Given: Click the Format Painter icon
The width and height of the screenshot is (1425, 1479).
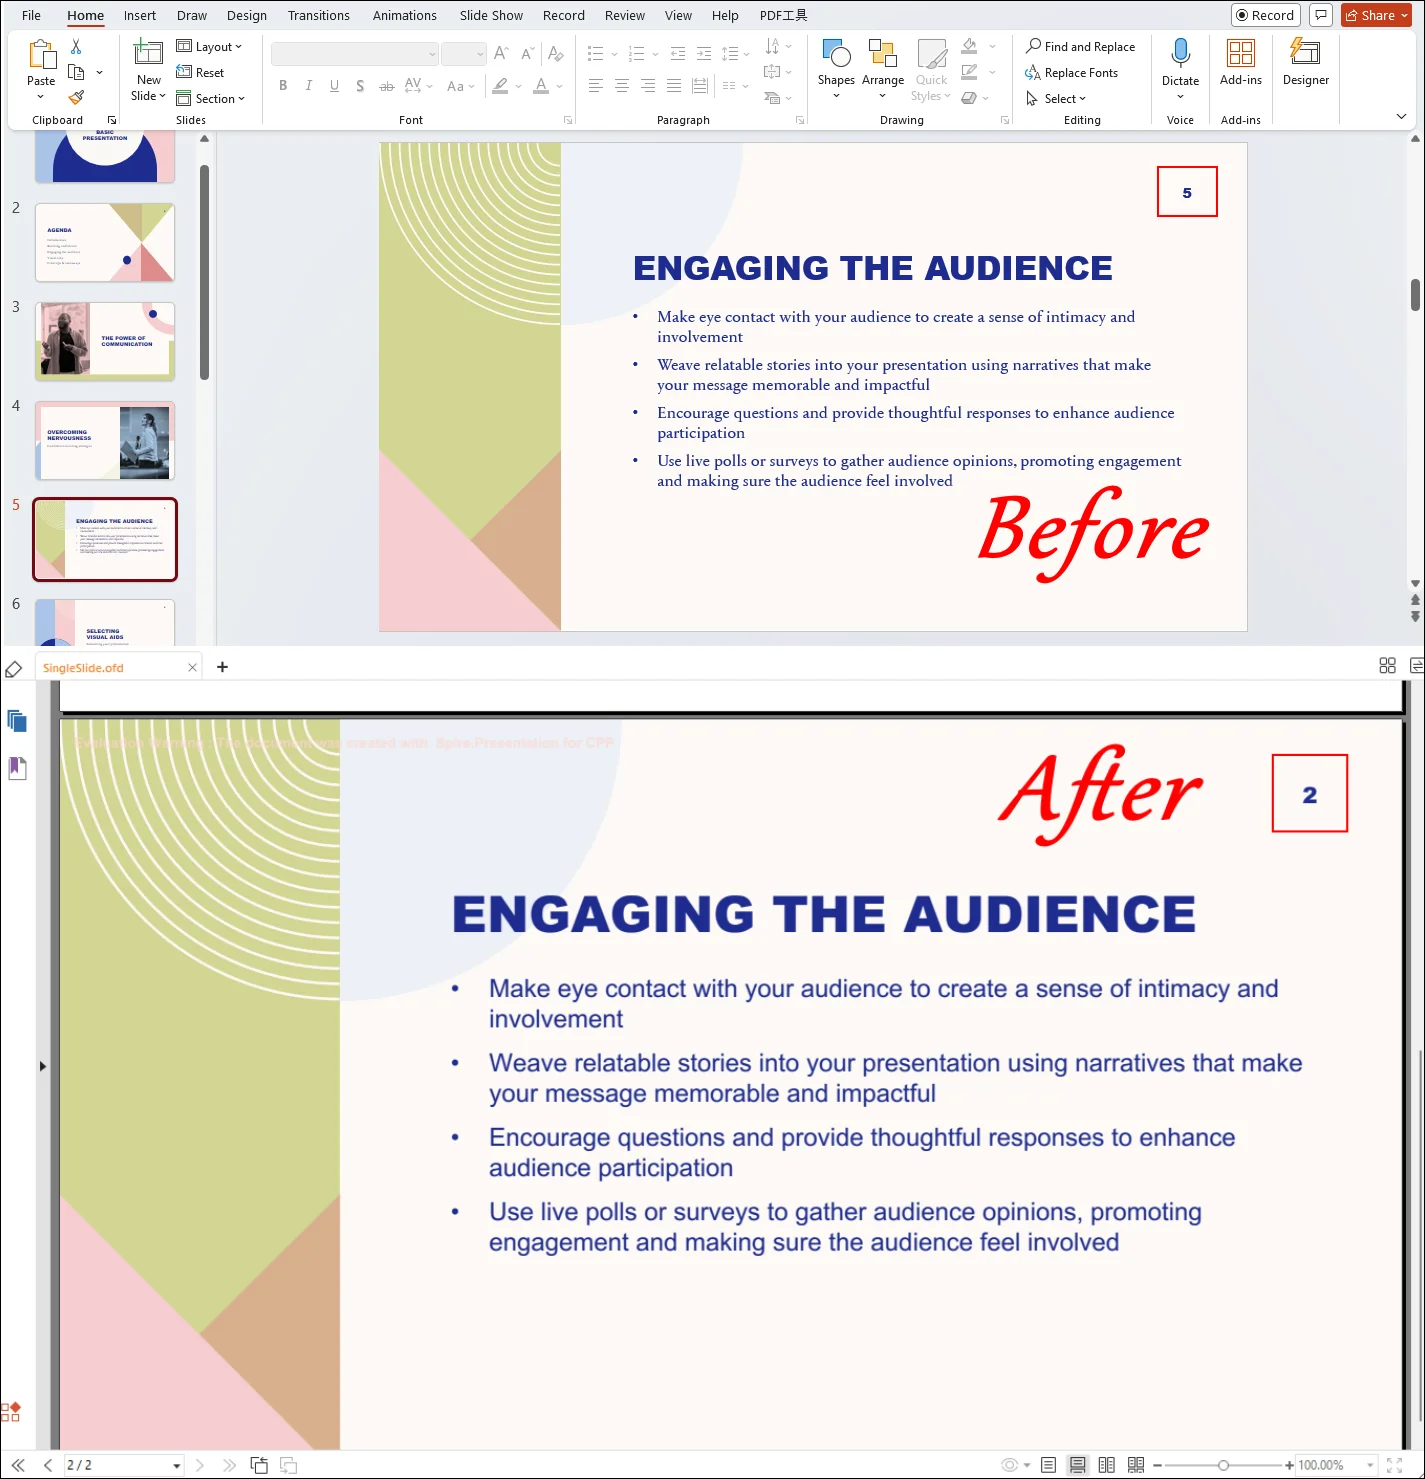Looking at the screenshot, I should pyautogui.click(x=76, y=97).
